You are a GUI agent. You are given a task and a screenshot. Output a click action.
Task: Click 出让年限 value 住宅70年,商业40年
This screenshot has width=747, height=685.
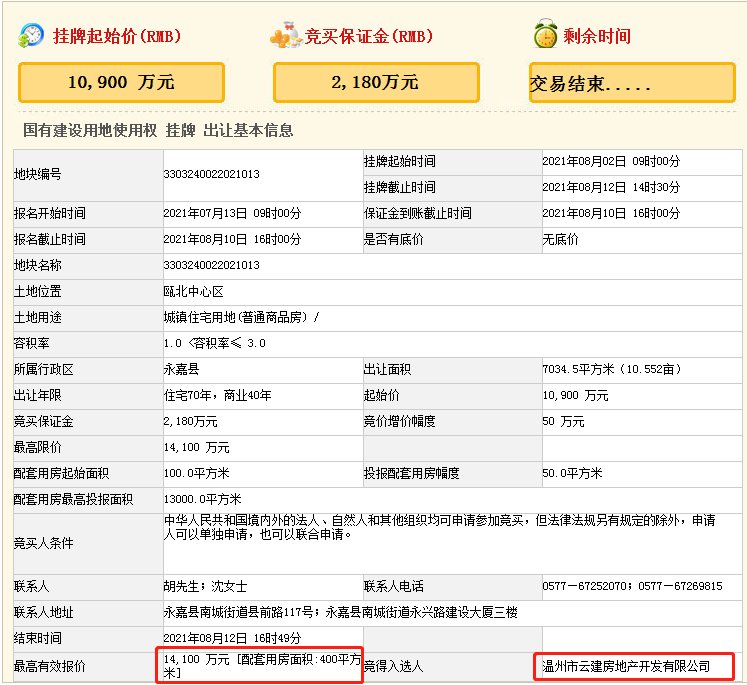pyautogui.click(x=218, y=395)
